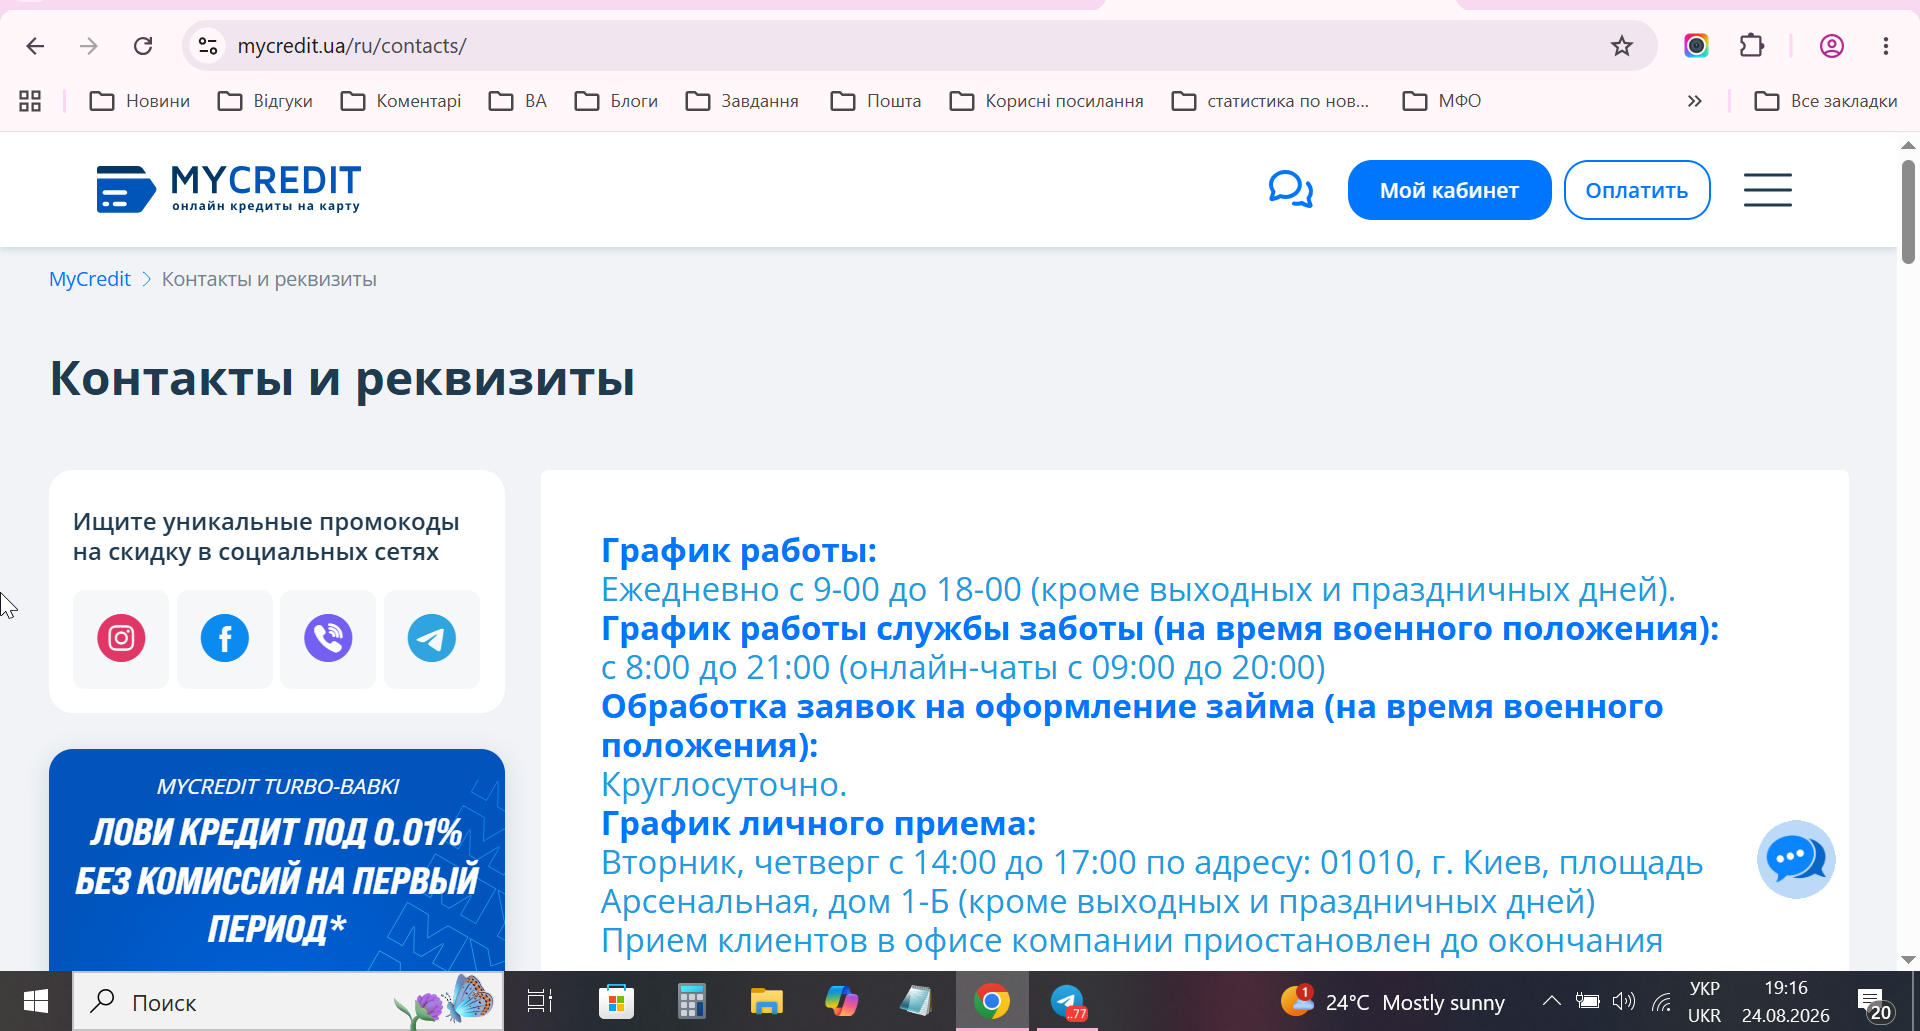Open the Telegram social link
The image size is (1920, 1031).
pos(432,638)
